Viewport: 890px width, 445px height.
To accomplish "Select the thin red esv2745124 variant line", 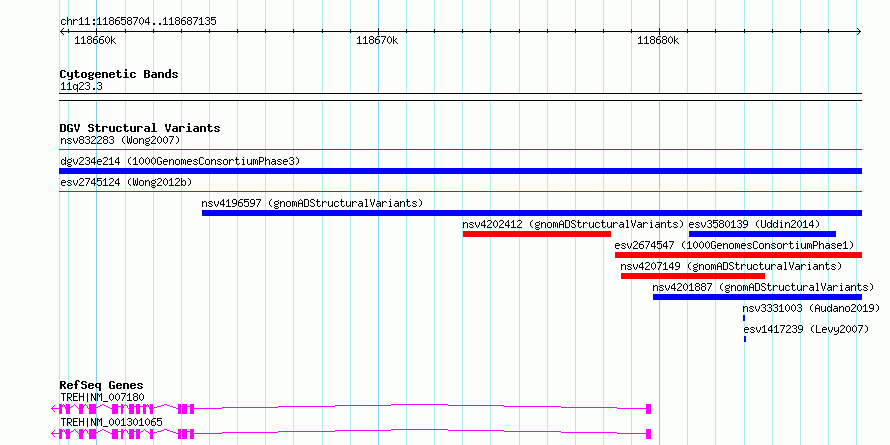I will tap(460, 192).
